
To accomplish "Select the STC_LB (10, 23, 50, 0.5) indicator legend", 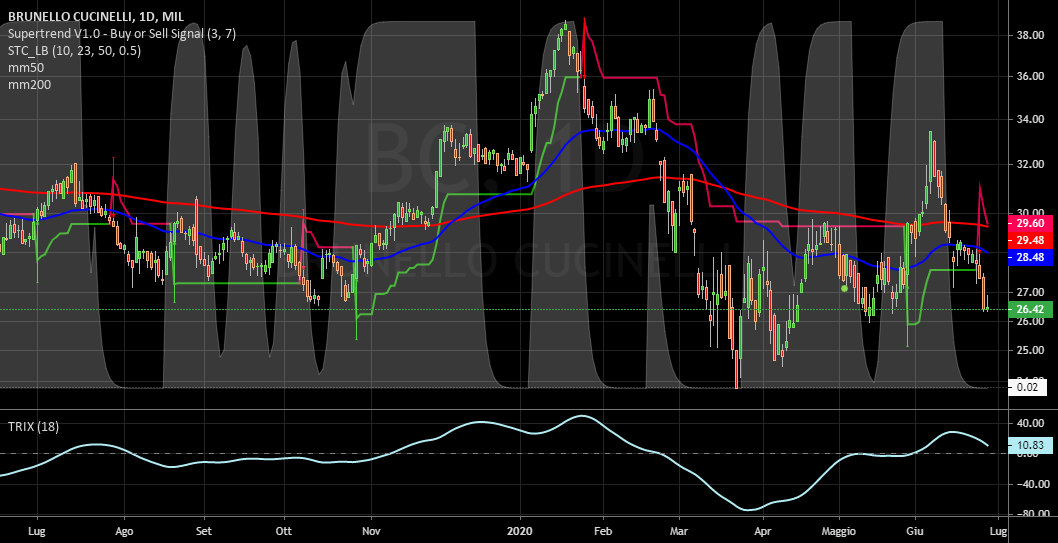I will coord(74,51).
